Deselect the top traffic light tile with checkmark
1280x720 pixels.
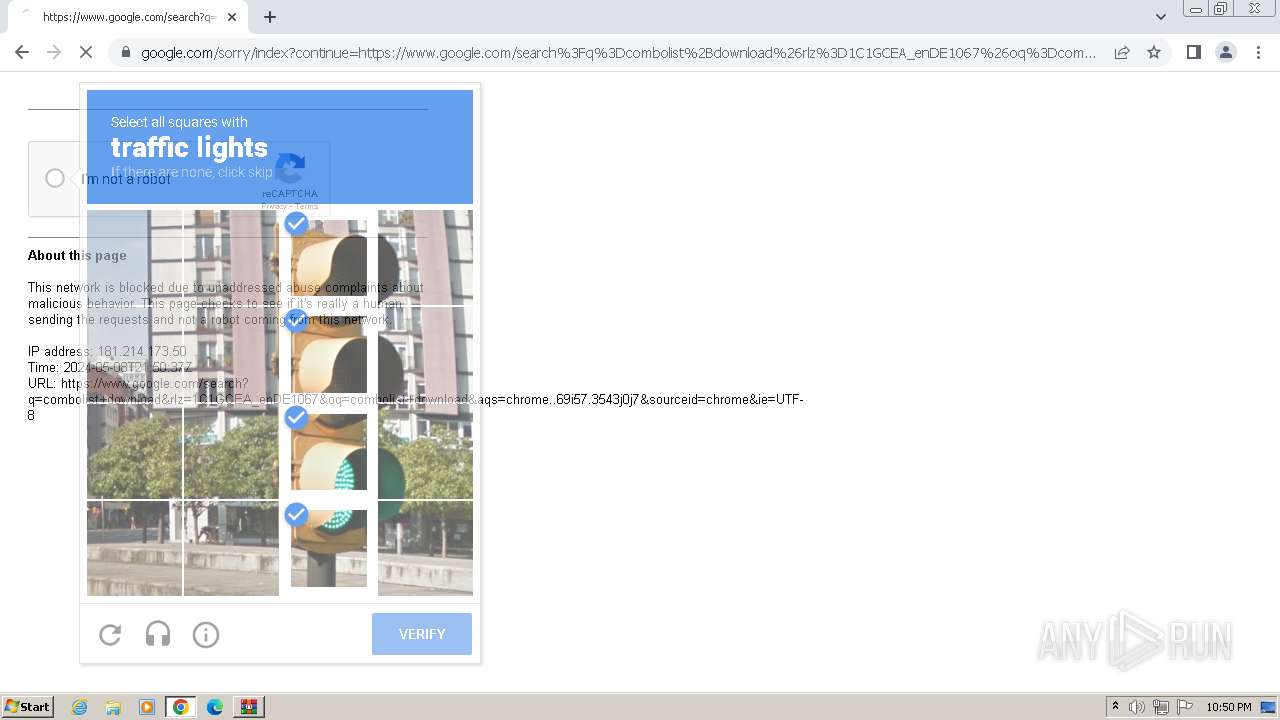click(329, 258)
